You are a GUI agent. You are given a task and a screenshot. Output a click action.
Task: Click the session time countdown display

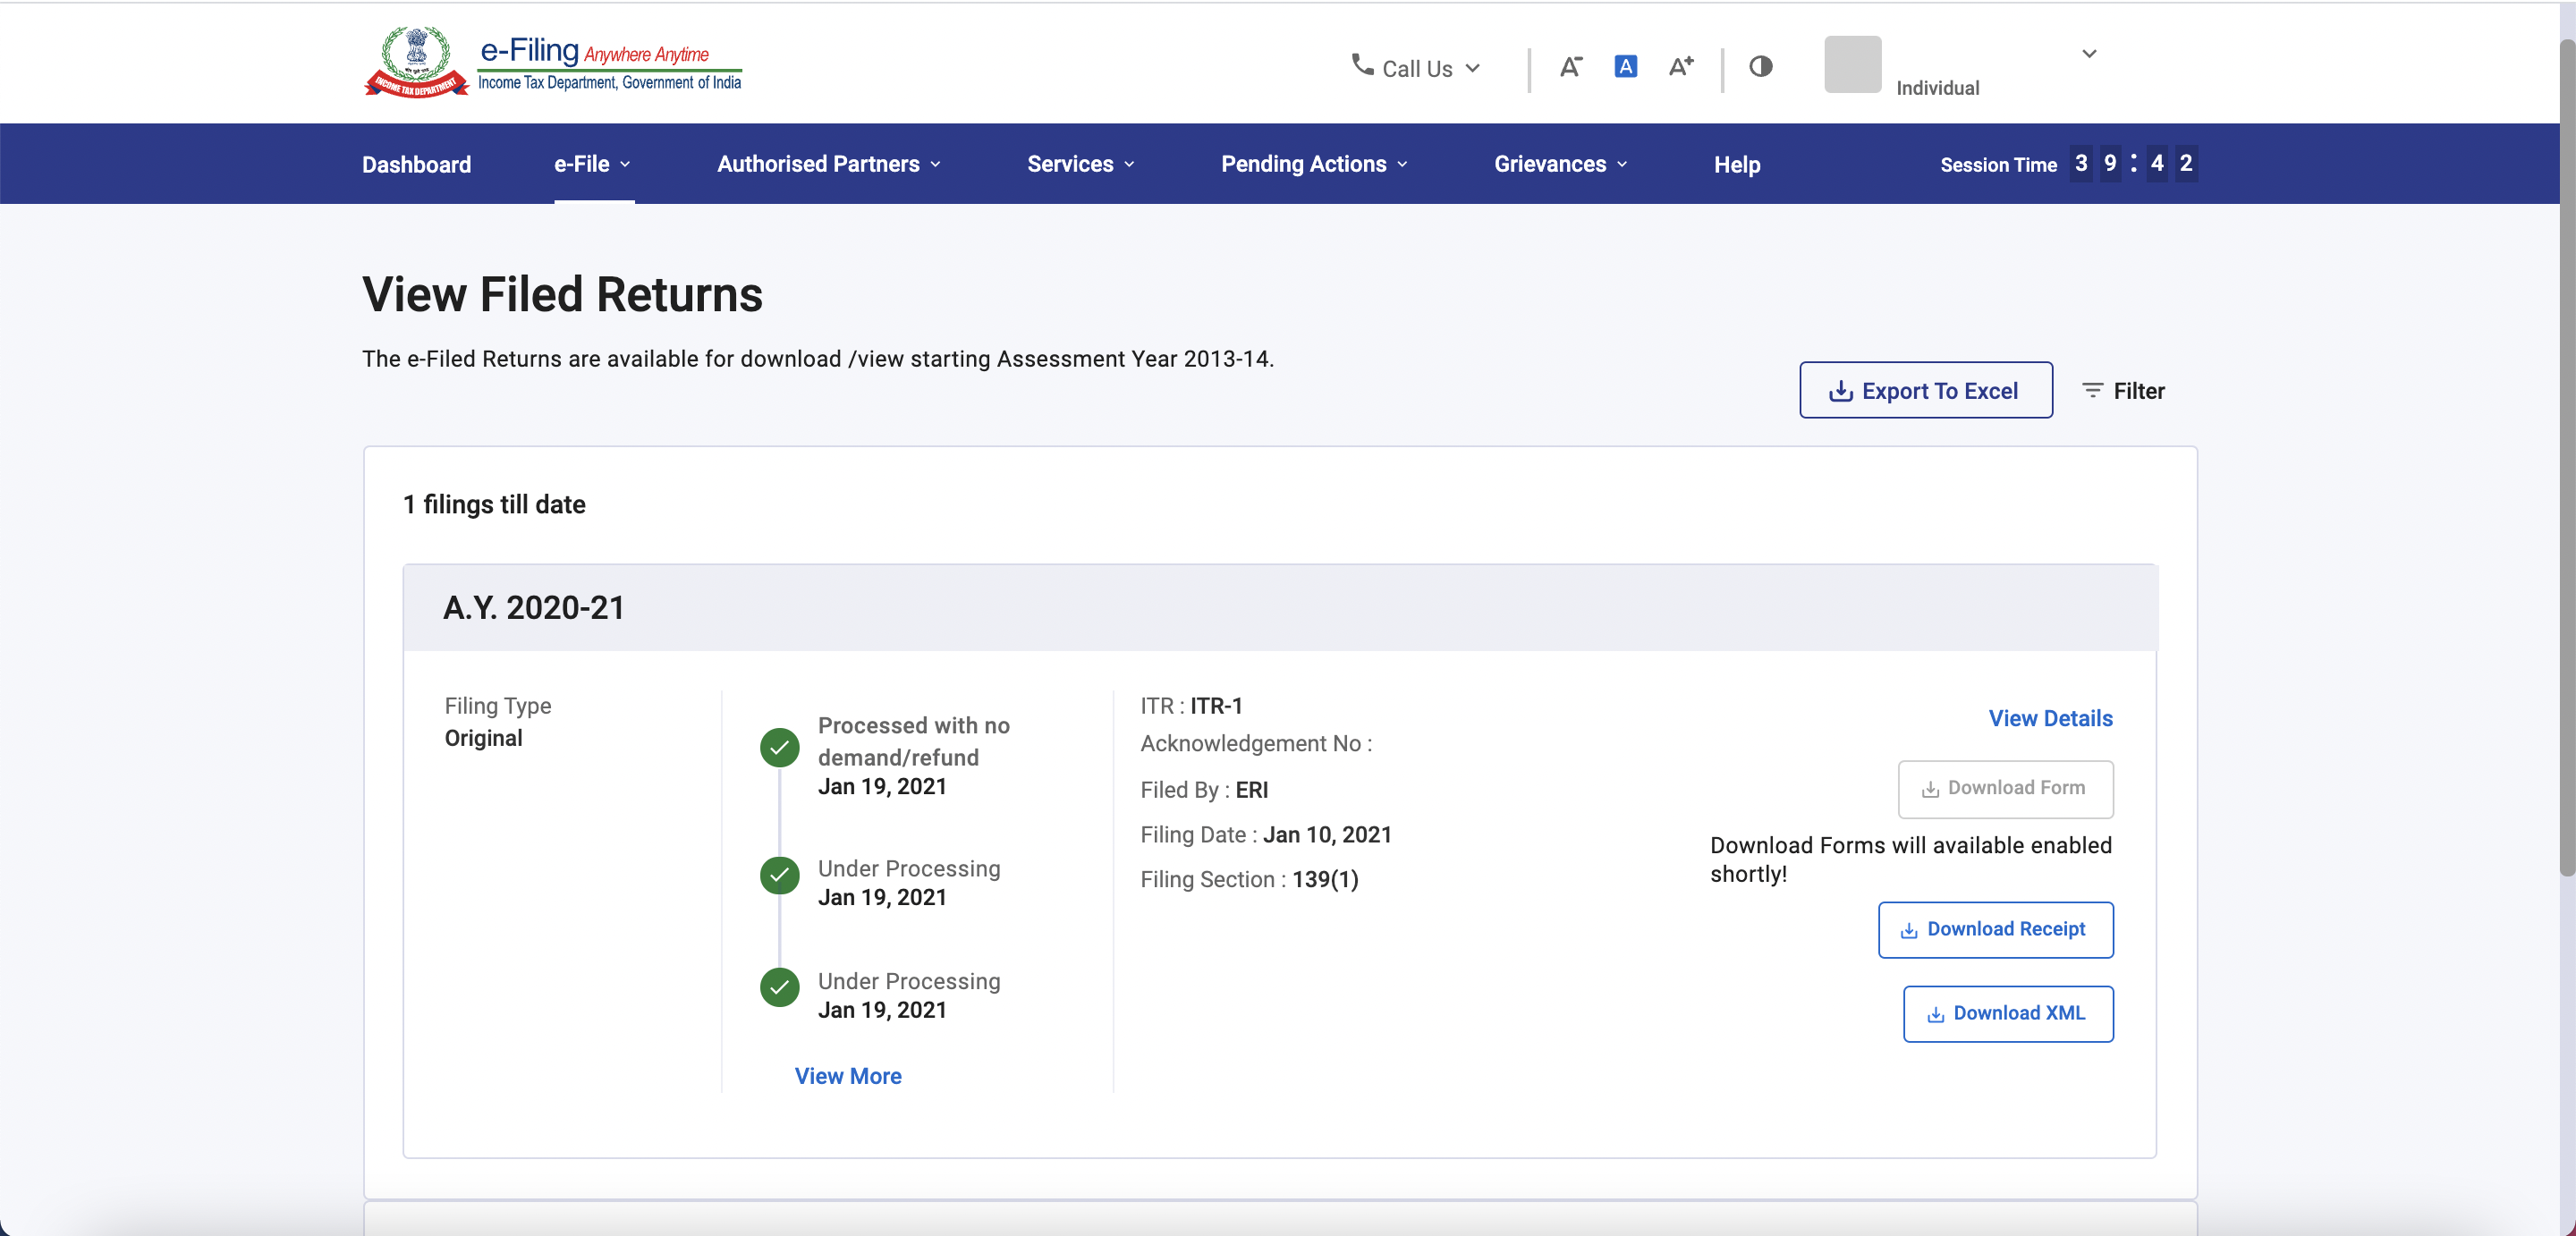(2131, 164)
